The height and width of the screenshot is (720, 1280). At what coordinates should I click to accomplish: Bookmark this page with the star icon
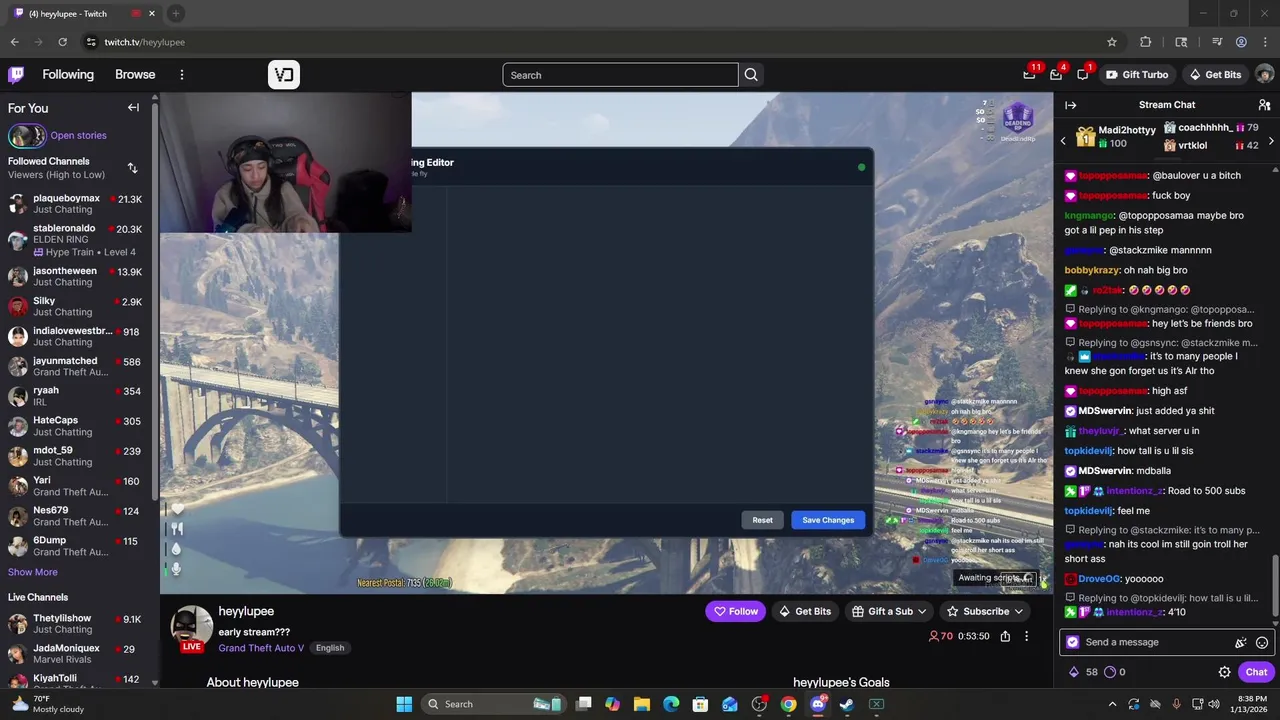tap(1111, 42)
